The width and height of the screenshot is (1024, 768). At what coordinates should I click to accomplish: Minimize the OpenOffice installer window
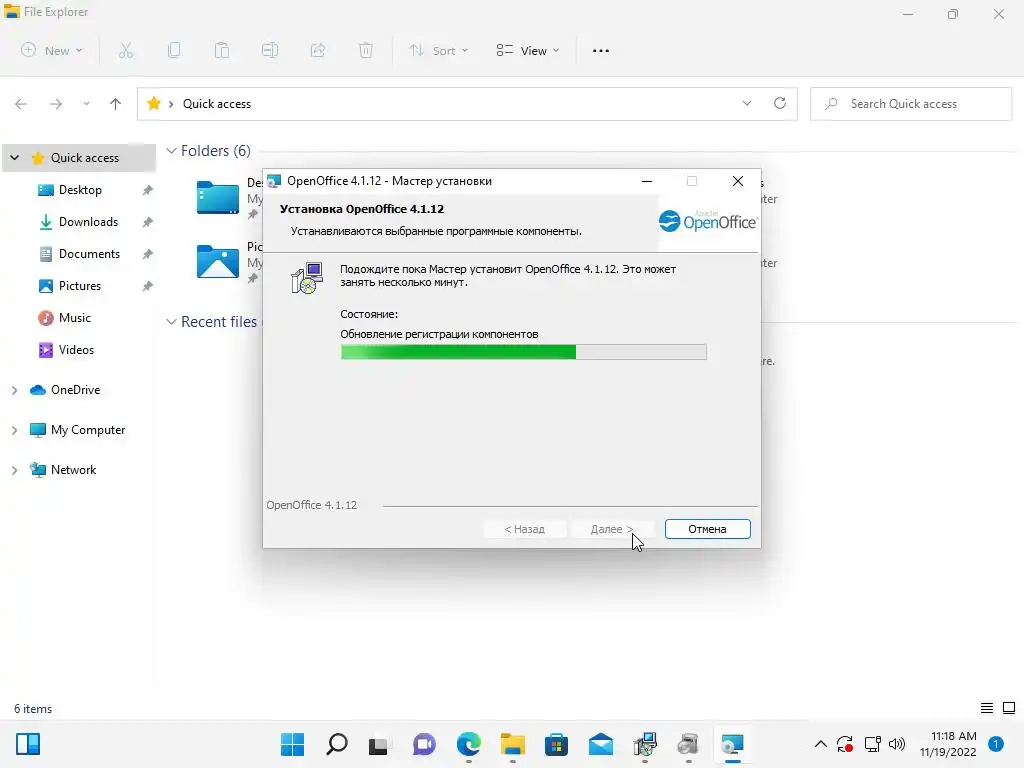coord(647,181)
